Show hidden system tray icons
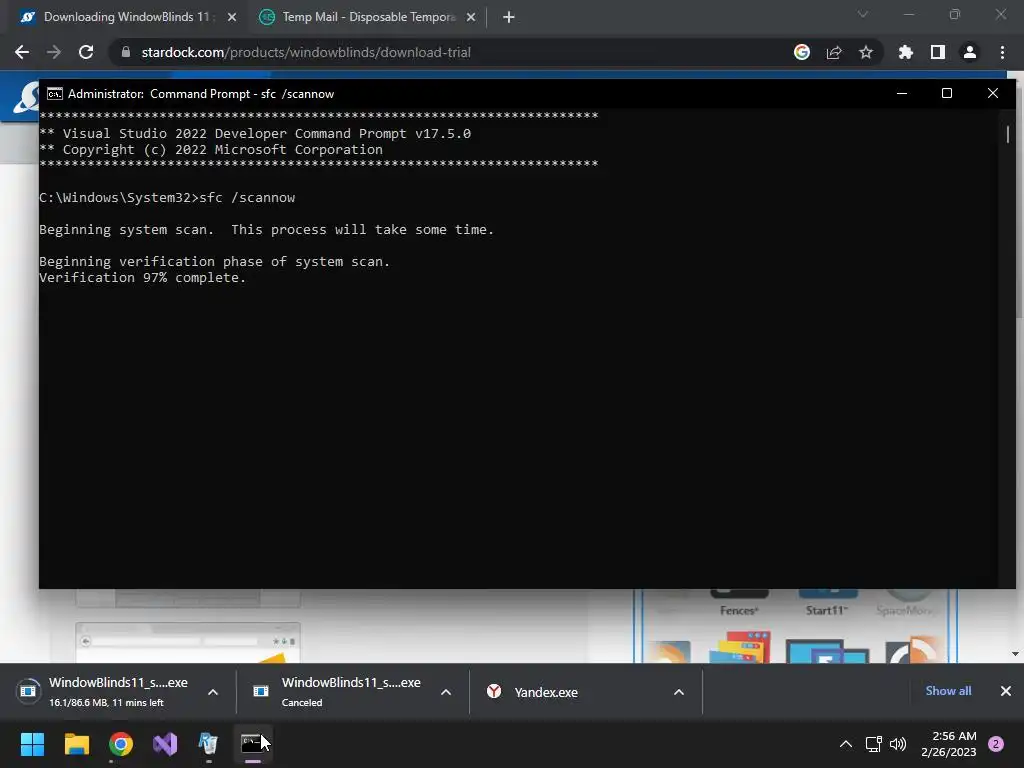The width and height of the screenshot is (1024, 768). [845, 744]
